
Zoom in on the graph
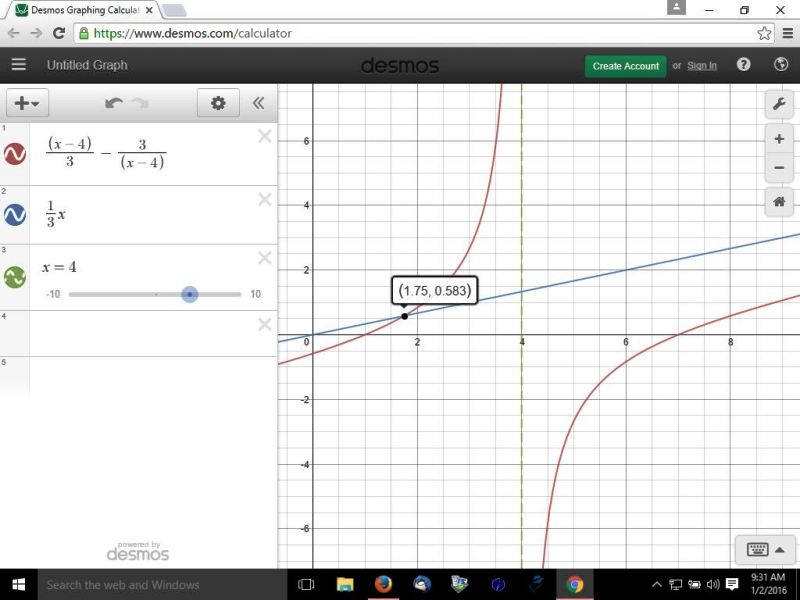tap(779, 139)
